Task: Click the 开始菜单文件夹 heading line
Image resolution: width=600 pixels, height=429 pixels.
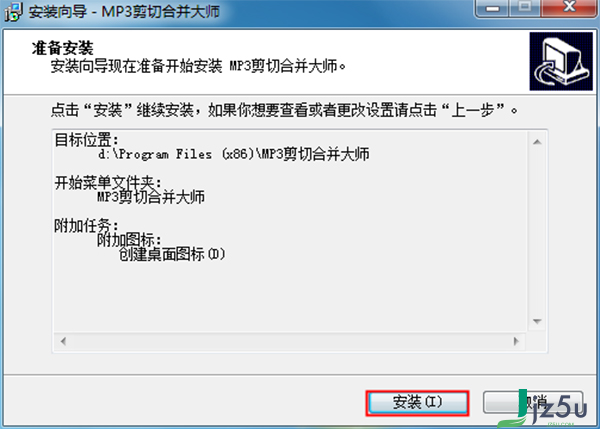Action: click(108, 183)
